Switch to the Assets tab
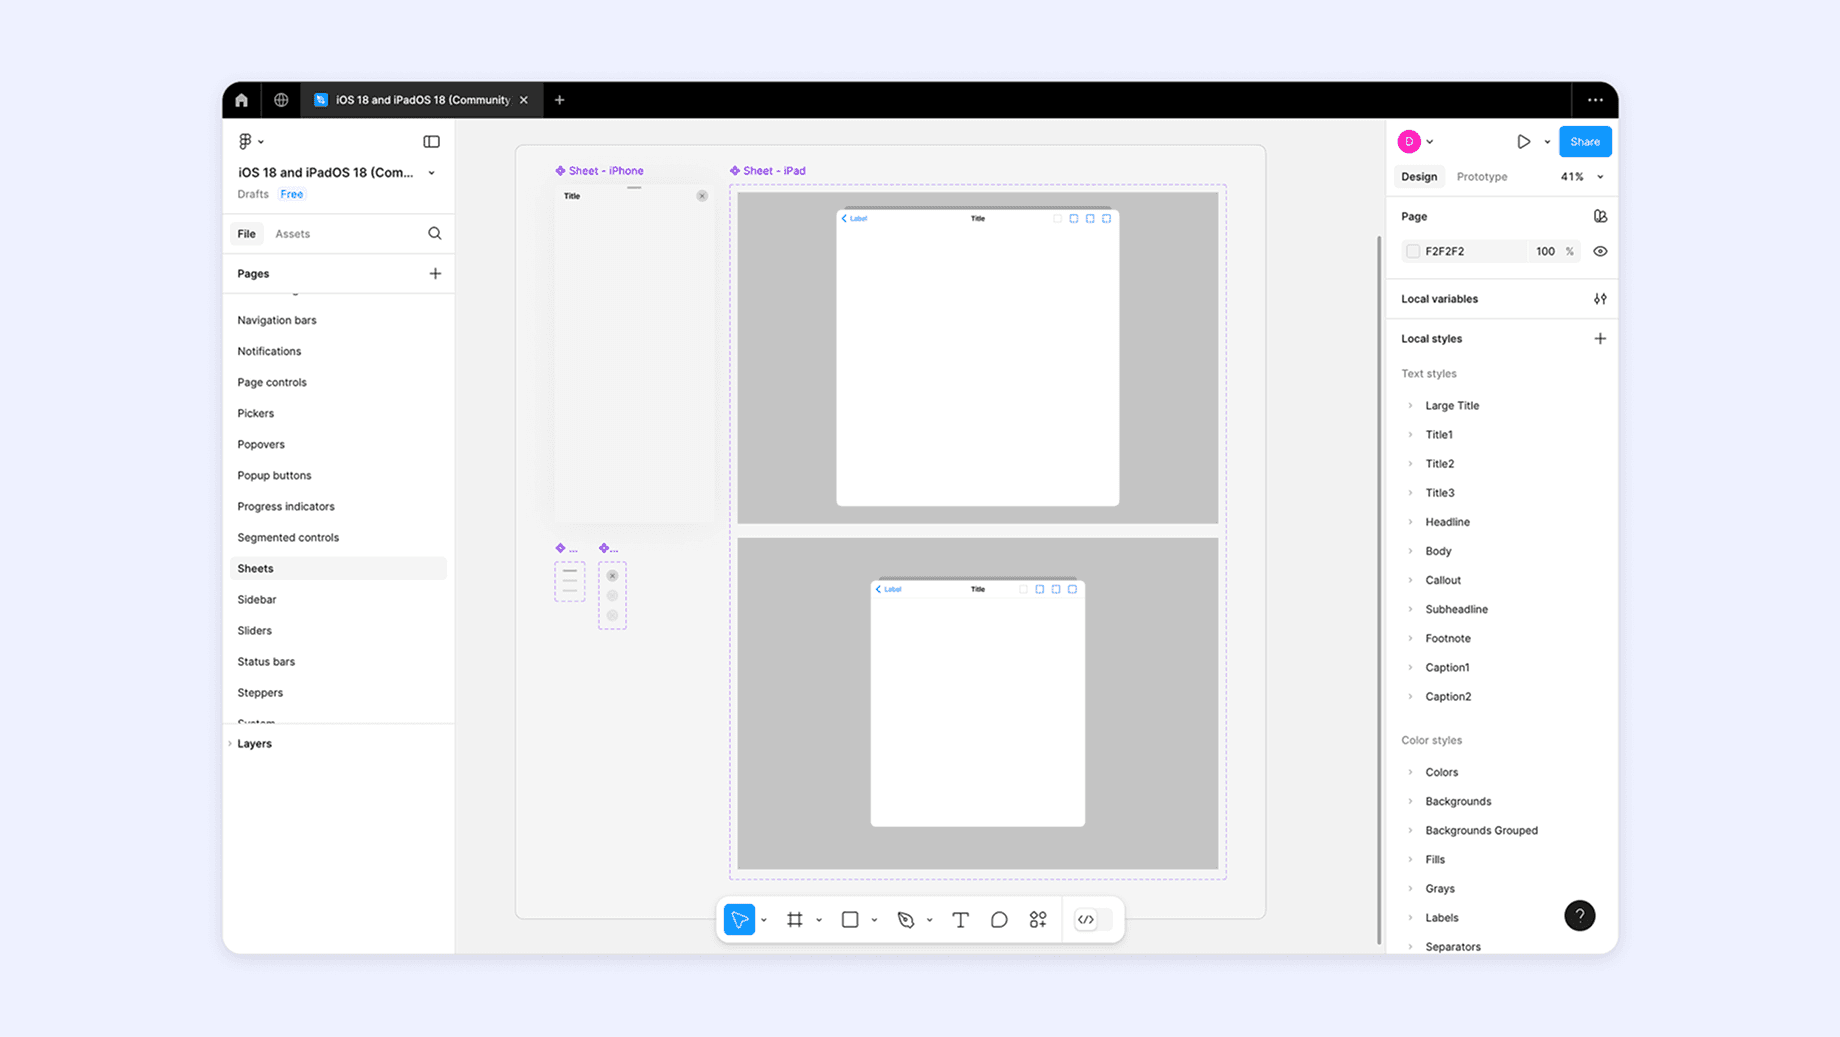This screenshot has height=1037, width=1840. [x=292, y=233]
